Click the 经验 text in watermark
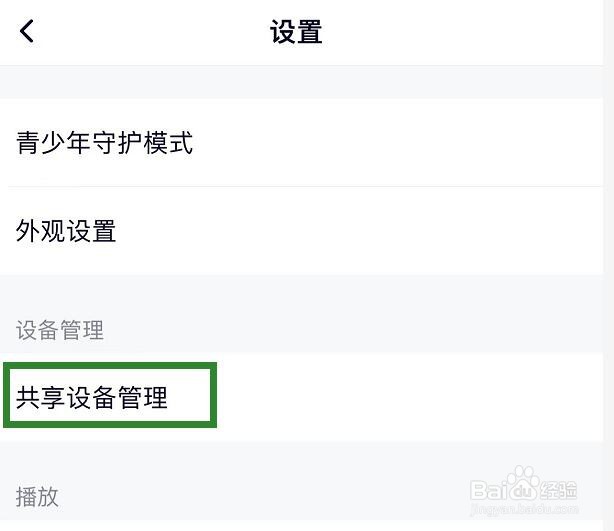This screenshot has height=531, width=614. pos(558,489)
